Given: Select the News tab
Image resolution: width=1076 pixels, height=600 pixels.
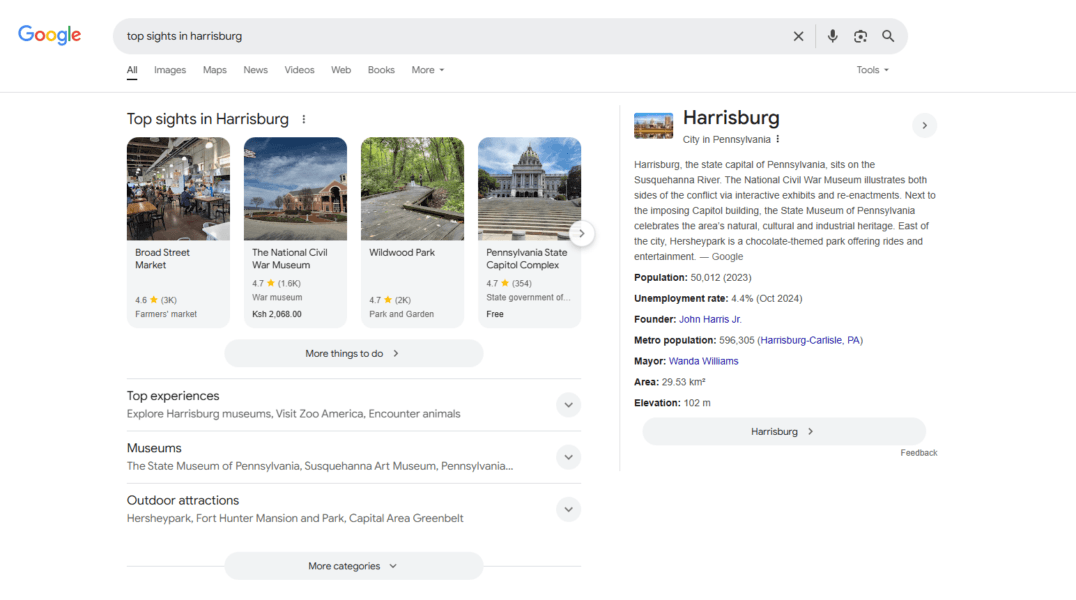Looking at the screenshot, I should point(255,70).
